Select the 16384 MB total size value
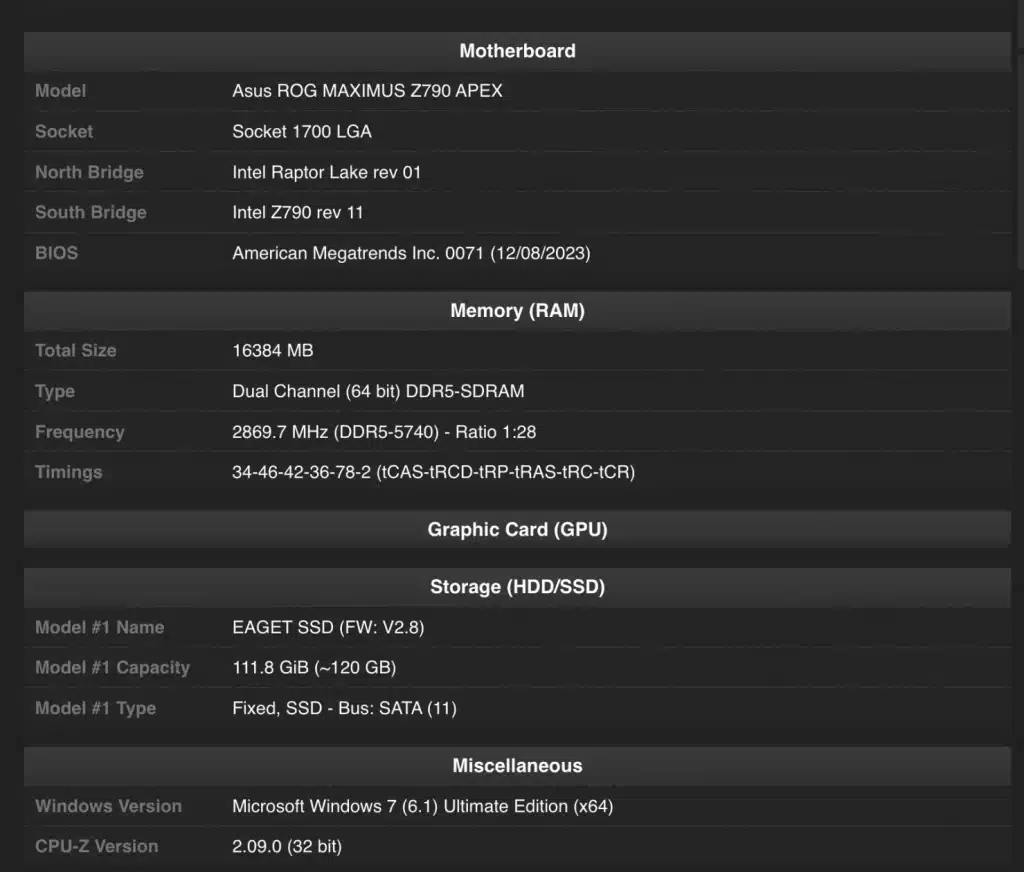Screen dimensions: 1024x872 pos(272,351)
